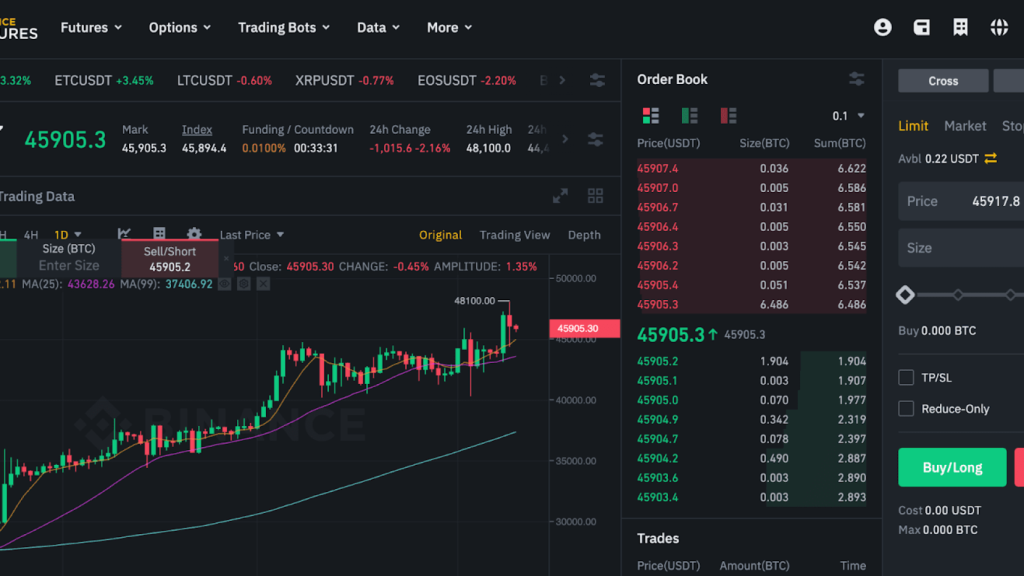Click the Buy/Long button
1024x576 pixels.
click(952, 467)
